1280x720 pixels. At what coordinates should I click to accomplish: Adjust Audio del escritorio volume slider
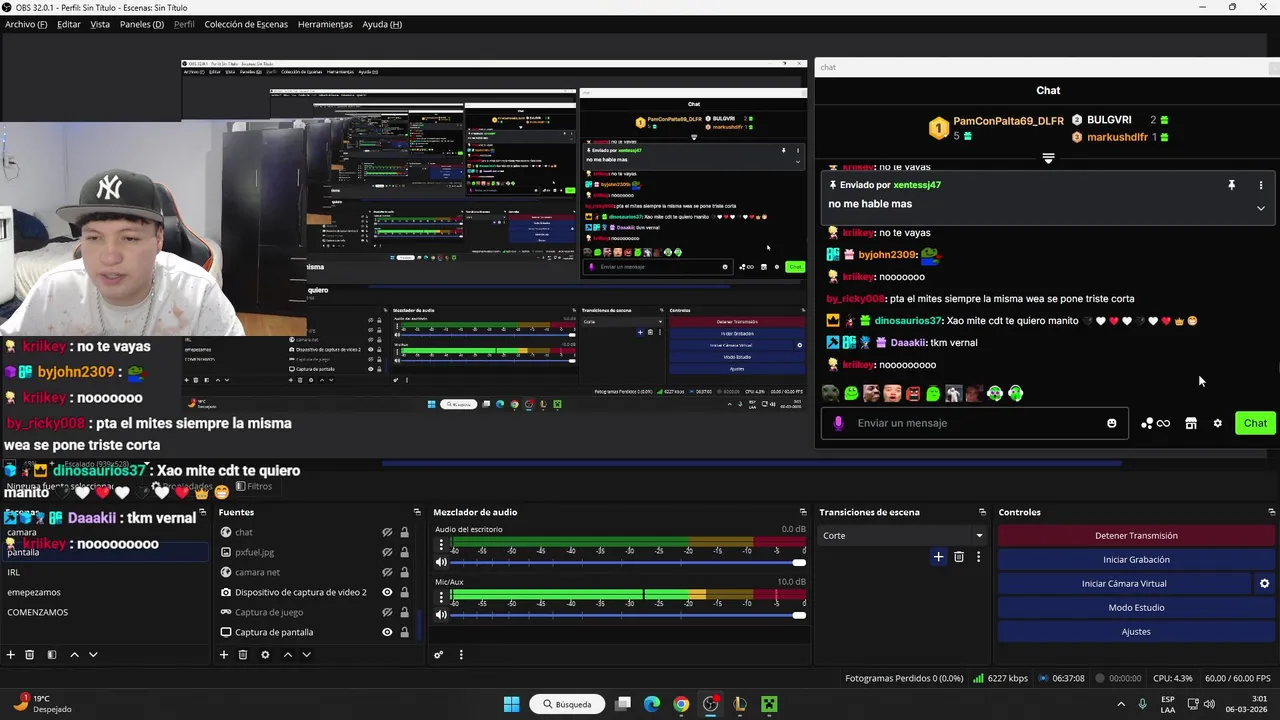629,562
